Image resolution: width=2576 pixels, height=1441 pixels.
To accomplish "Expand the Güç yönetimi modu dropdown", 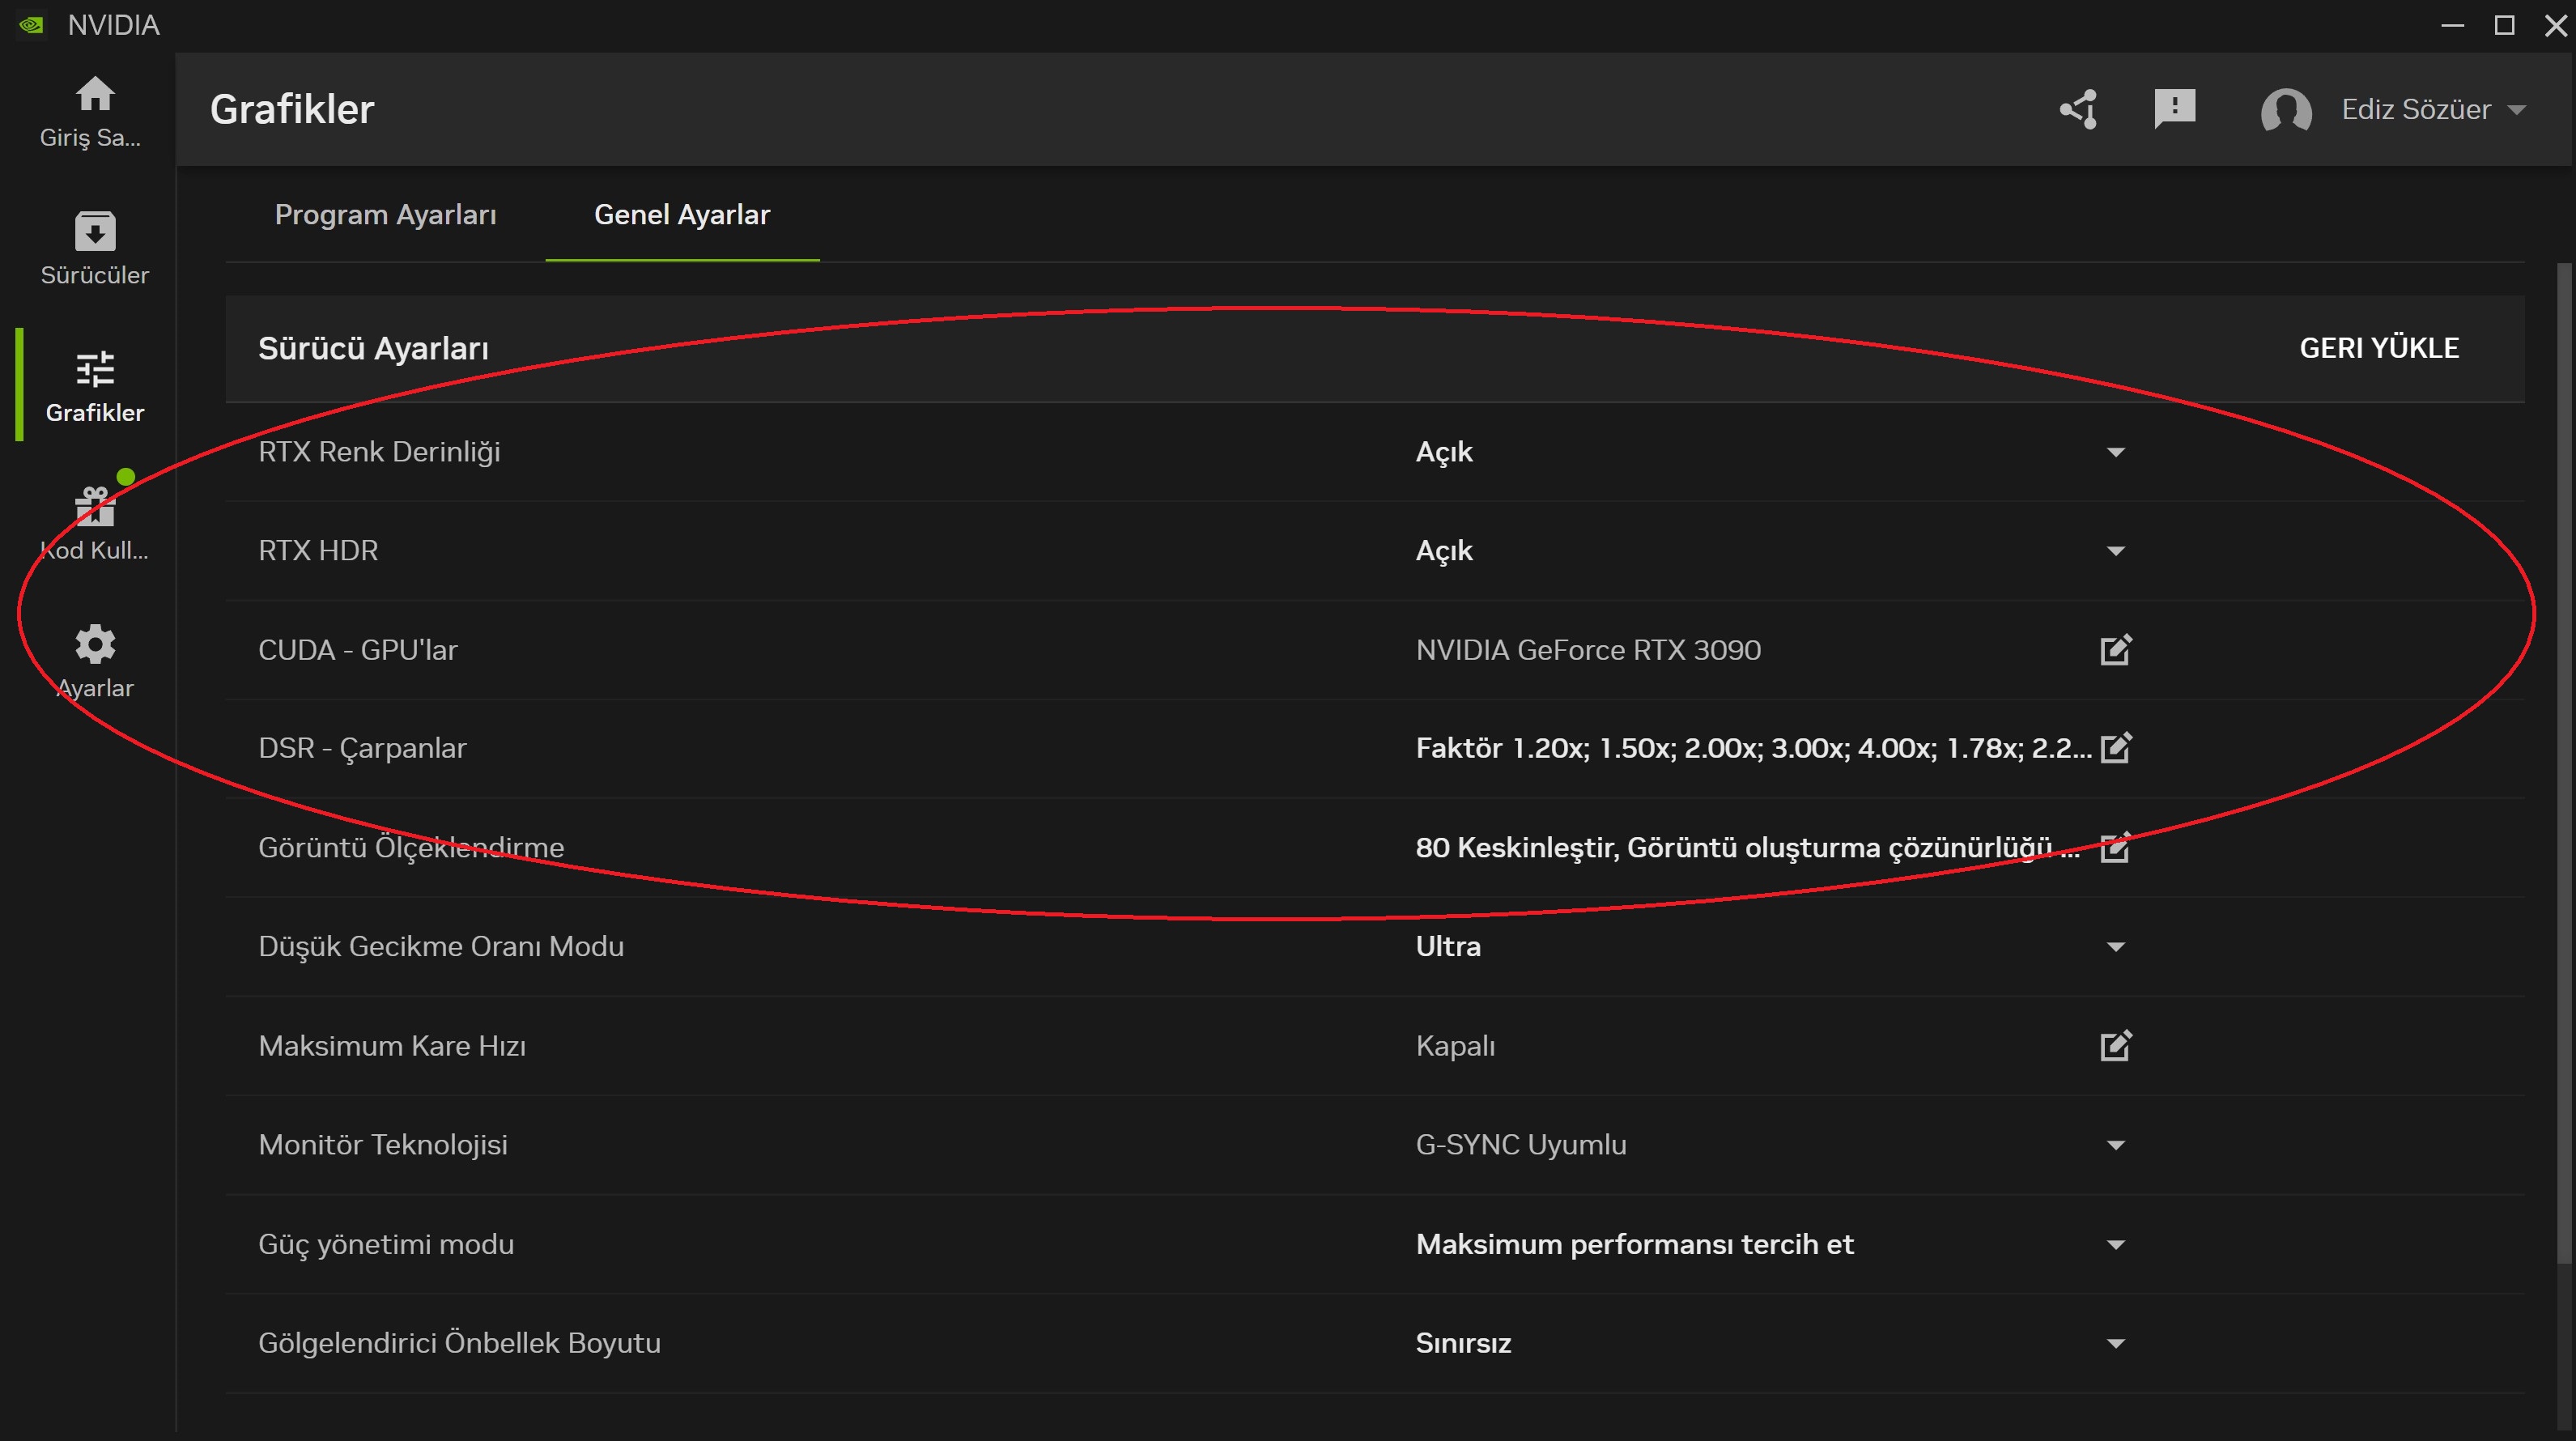I will [2116, 1245].
